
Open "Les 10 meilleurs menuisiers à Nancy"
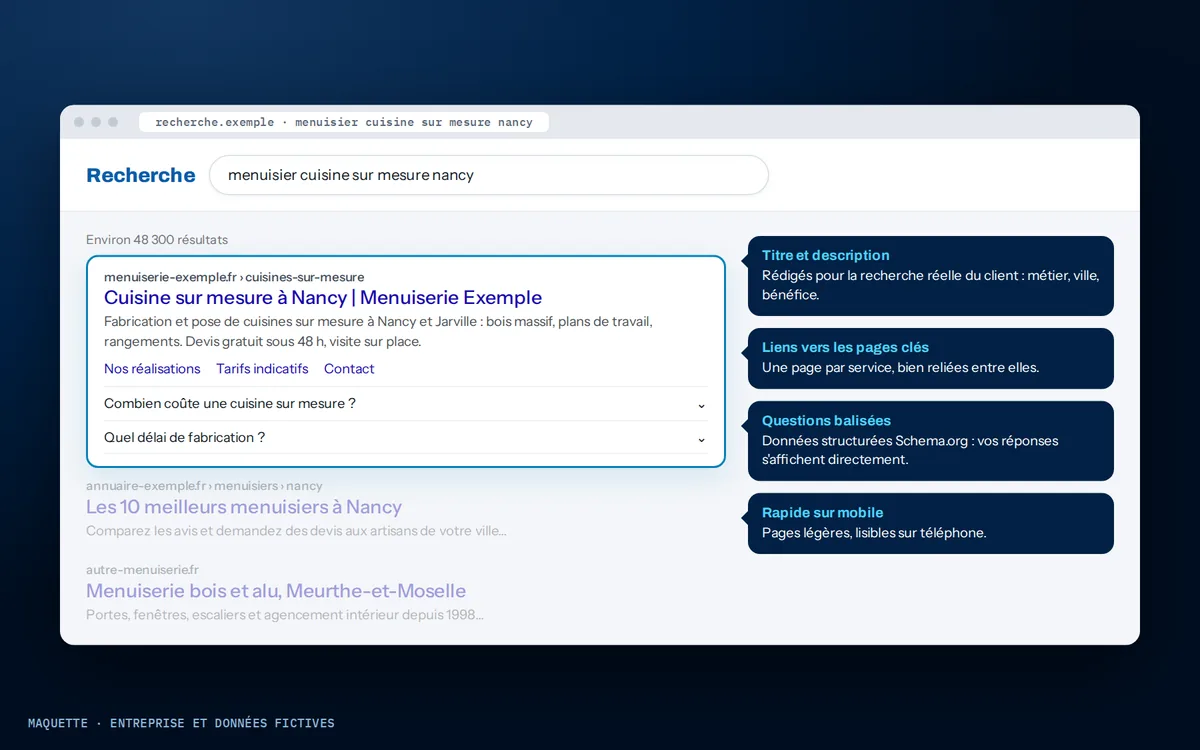coord(244,507)
